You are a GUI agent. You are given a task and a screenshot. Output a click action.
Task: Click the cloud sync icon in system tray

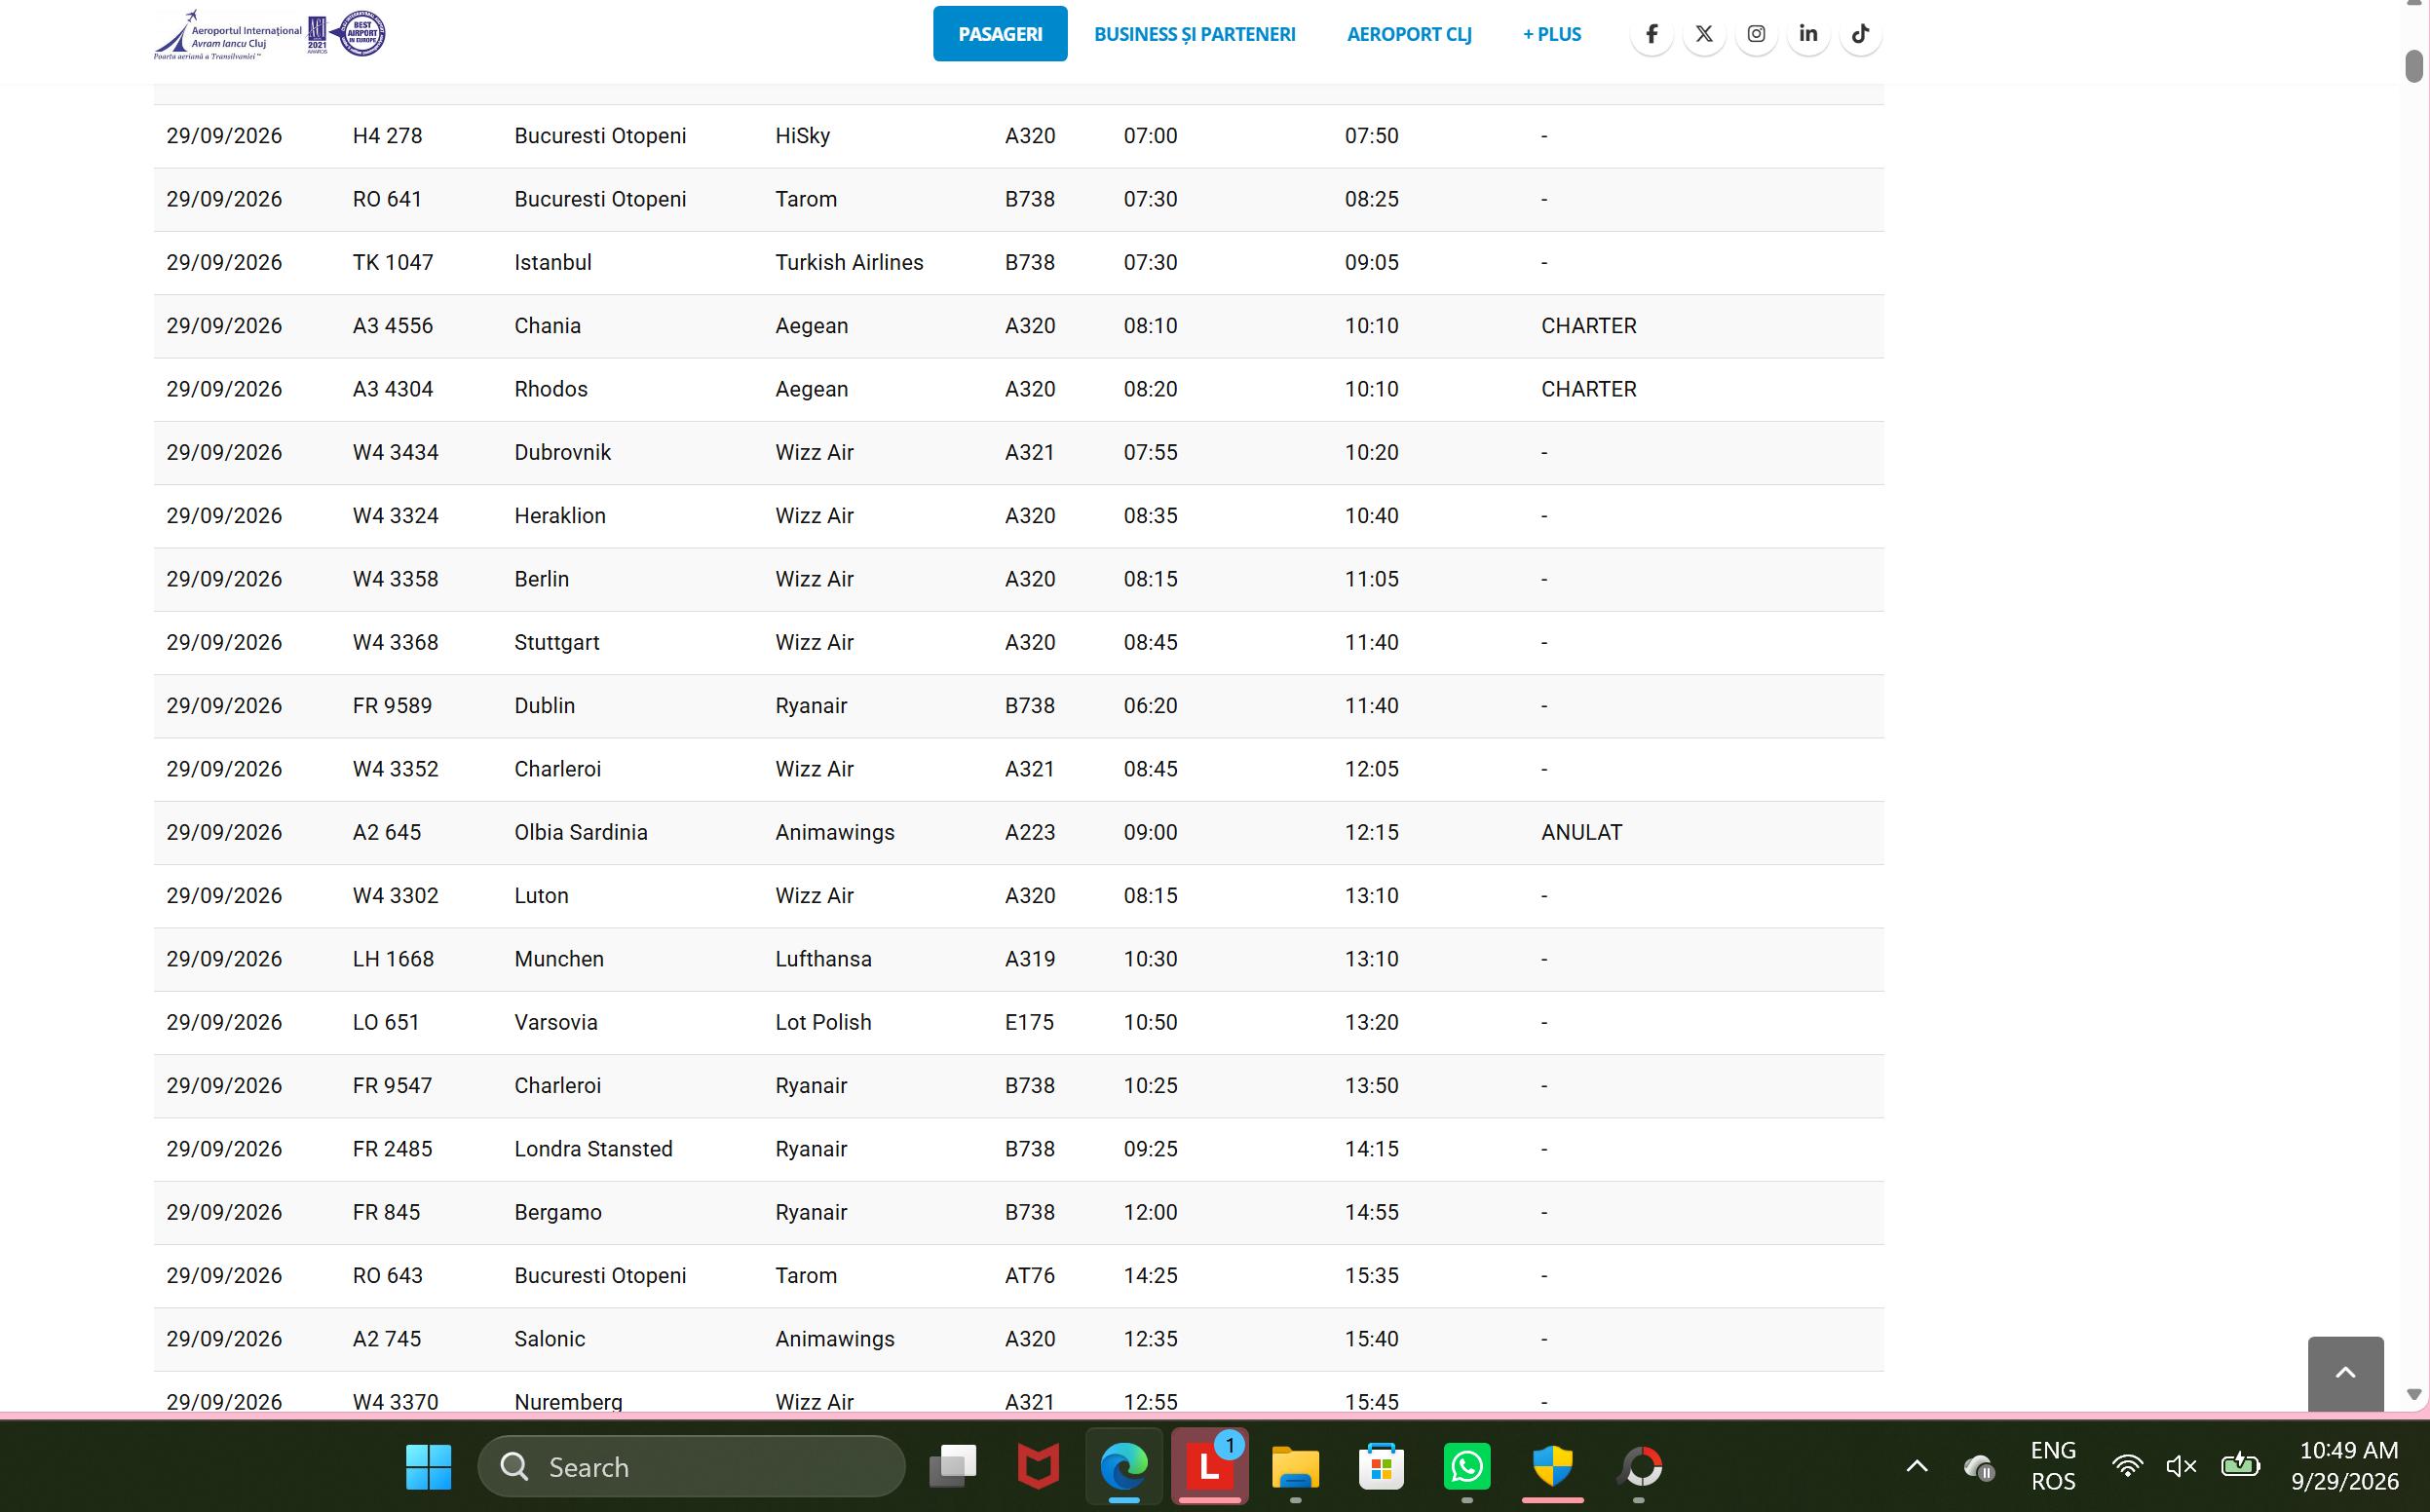pos(1979,1467)
